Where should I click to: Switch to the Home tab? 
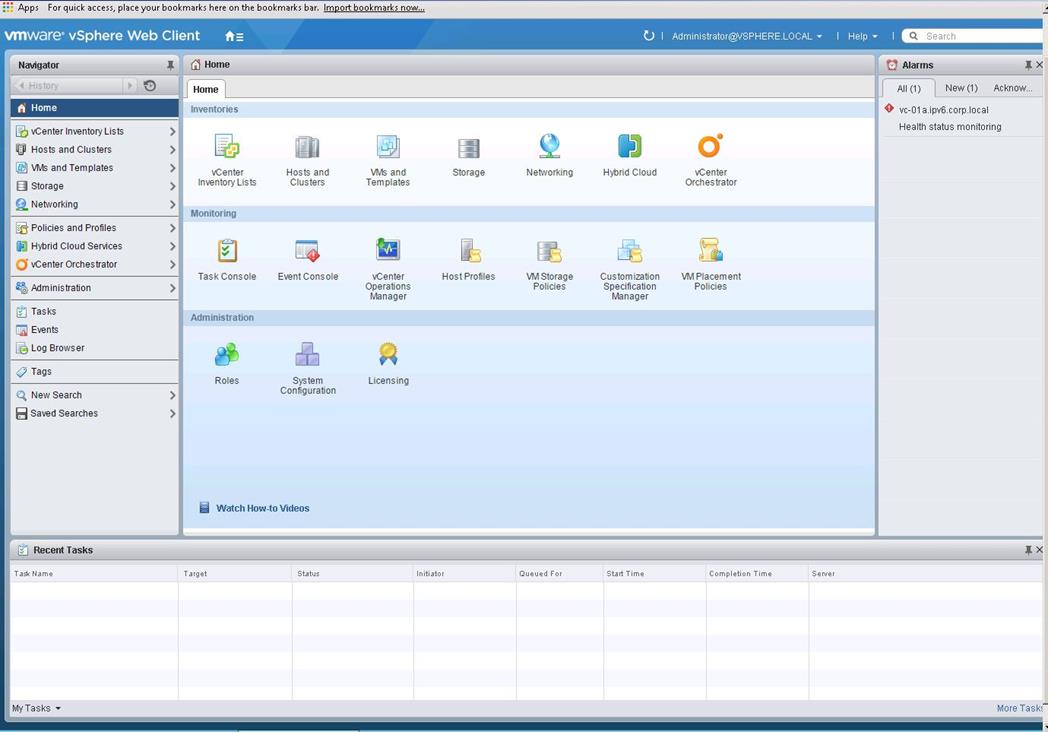(x=206, y=89)
